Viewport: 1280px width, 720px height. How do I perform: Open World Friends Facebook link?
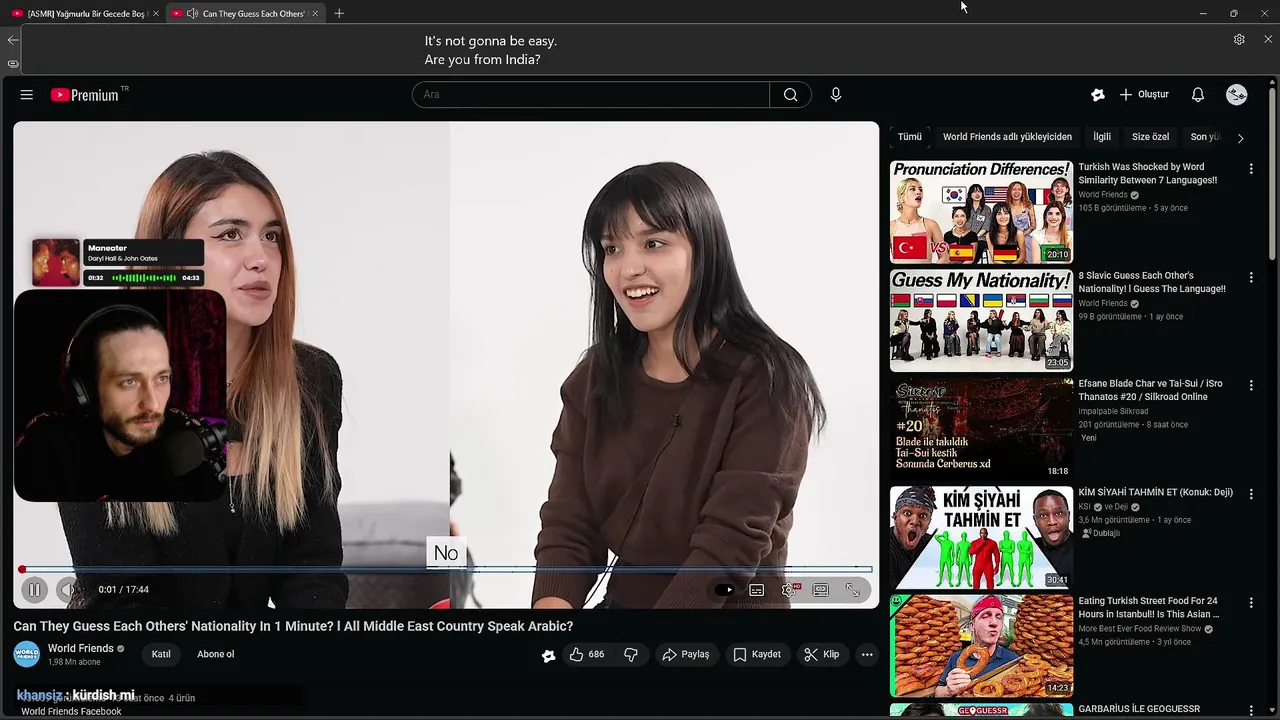tap(71, 712)
